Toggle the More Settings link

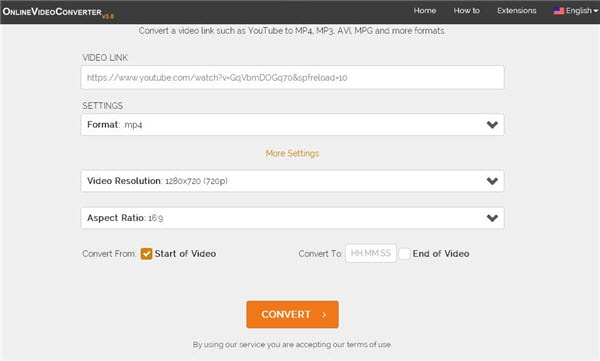292,154
